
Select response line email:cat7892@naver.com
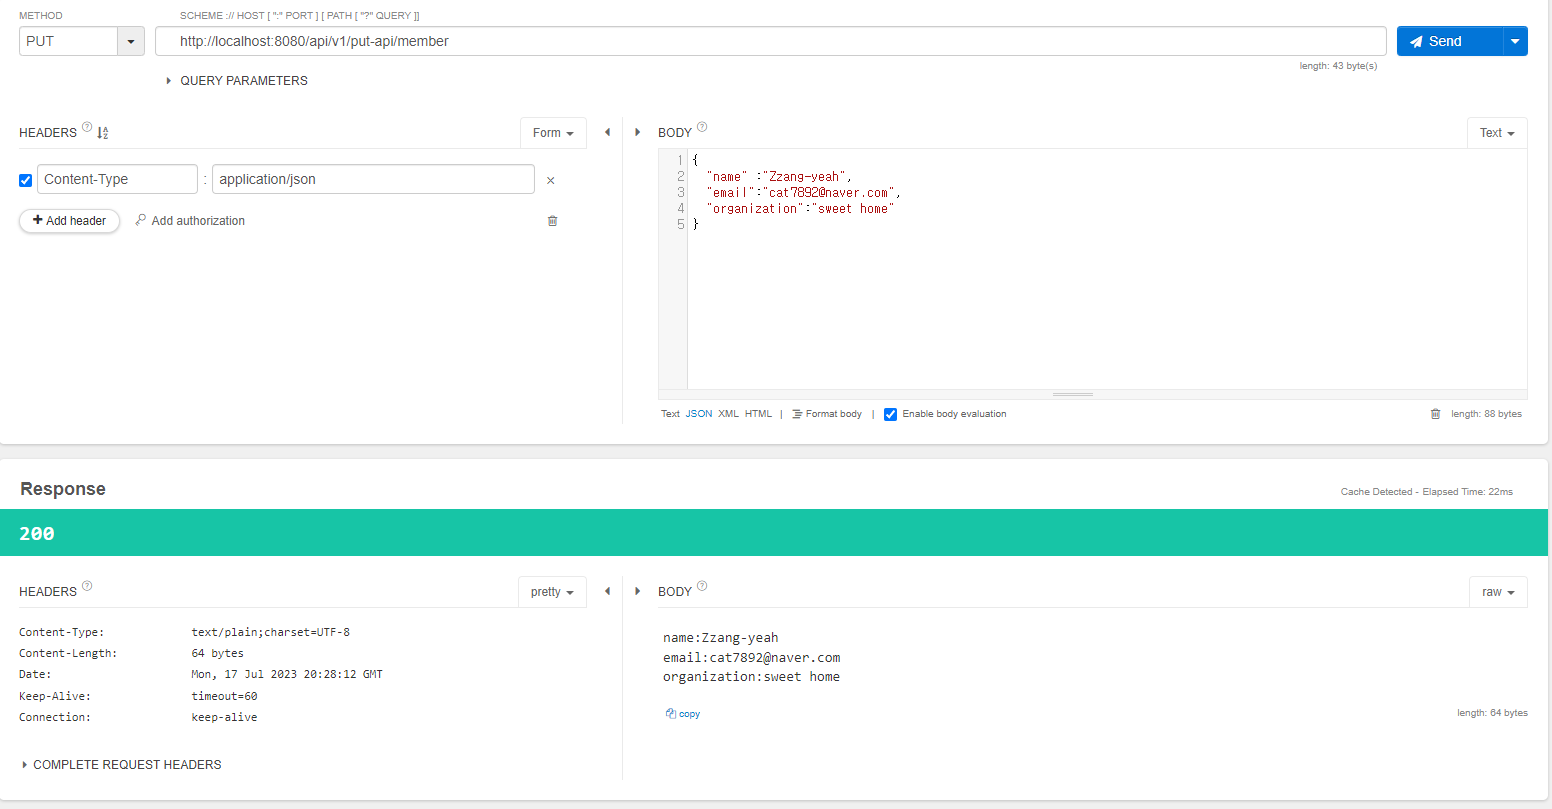click(751, 658)
